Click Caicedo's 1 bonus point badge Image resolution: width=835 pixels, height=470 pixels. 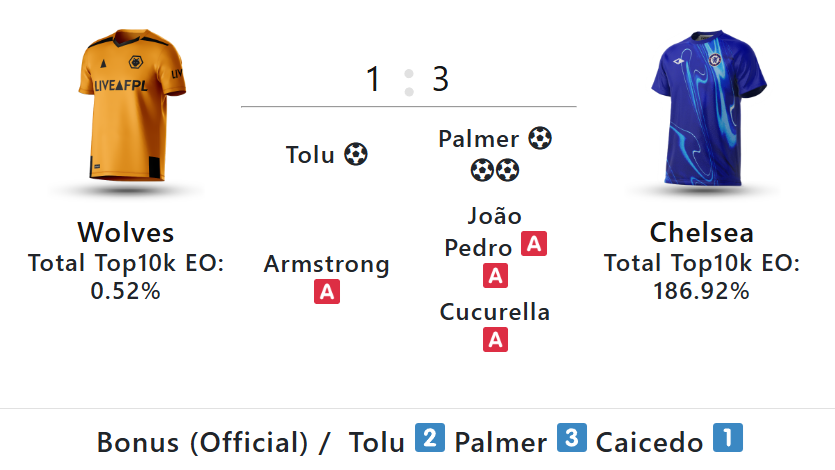tap(727, 439)
